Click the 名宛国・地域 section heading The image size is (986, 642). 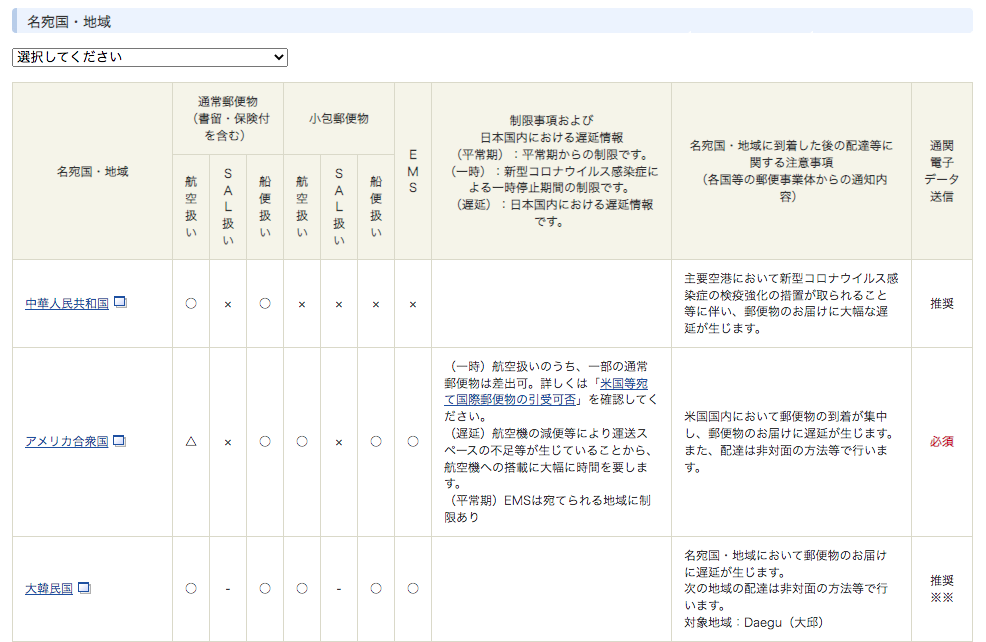tap(69, 22)
